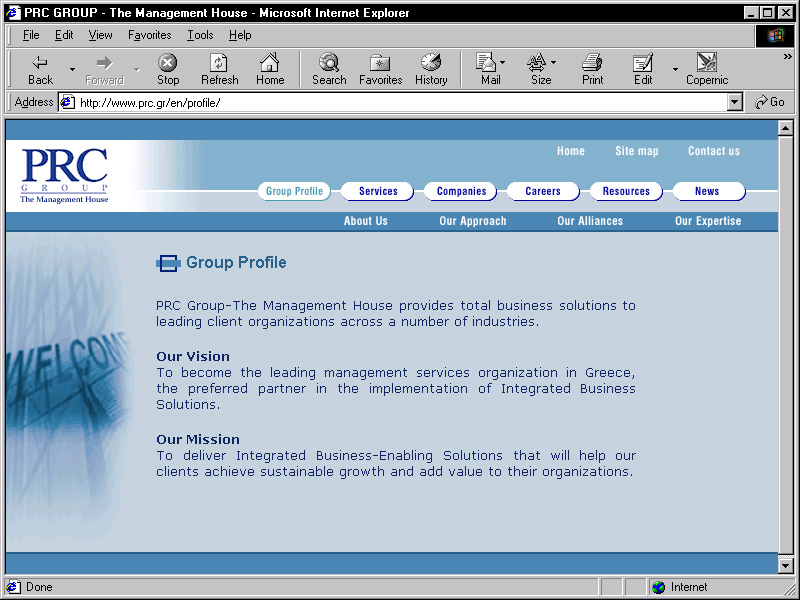800x600 pixels.
Task: Show browsing History from toolbar
Action: tap(431, 69)
